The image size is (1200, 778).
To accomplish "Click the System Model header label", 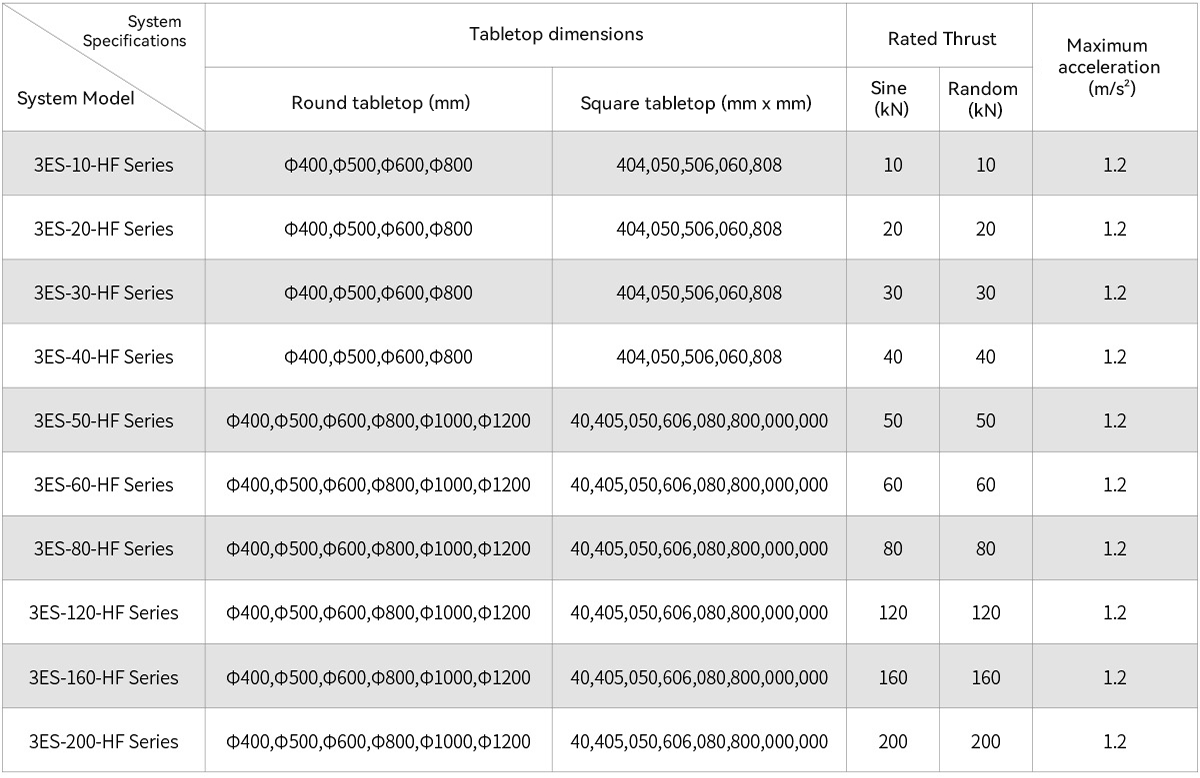I will [x=76, y=98].
